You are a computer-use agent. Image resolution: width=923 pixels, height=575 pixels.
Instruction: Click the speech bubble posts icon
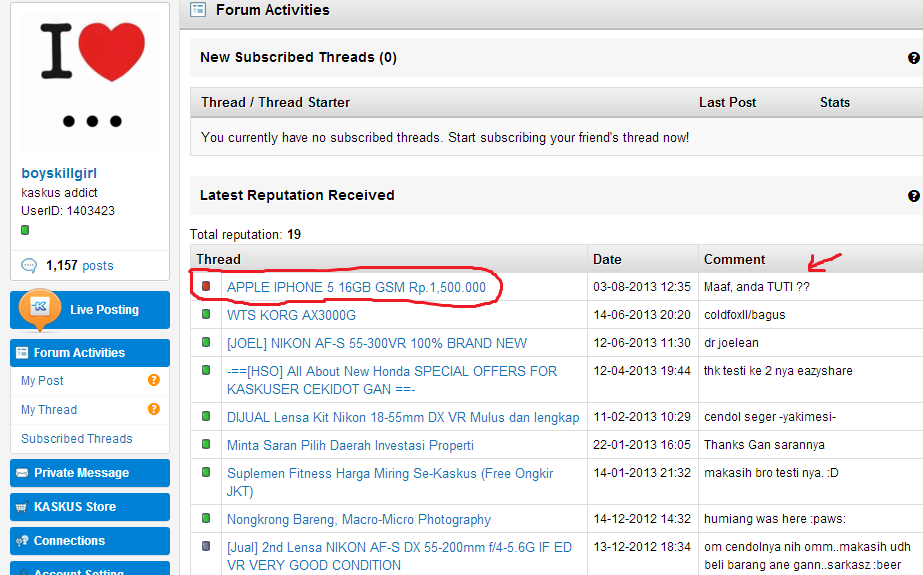click(29, 266)
